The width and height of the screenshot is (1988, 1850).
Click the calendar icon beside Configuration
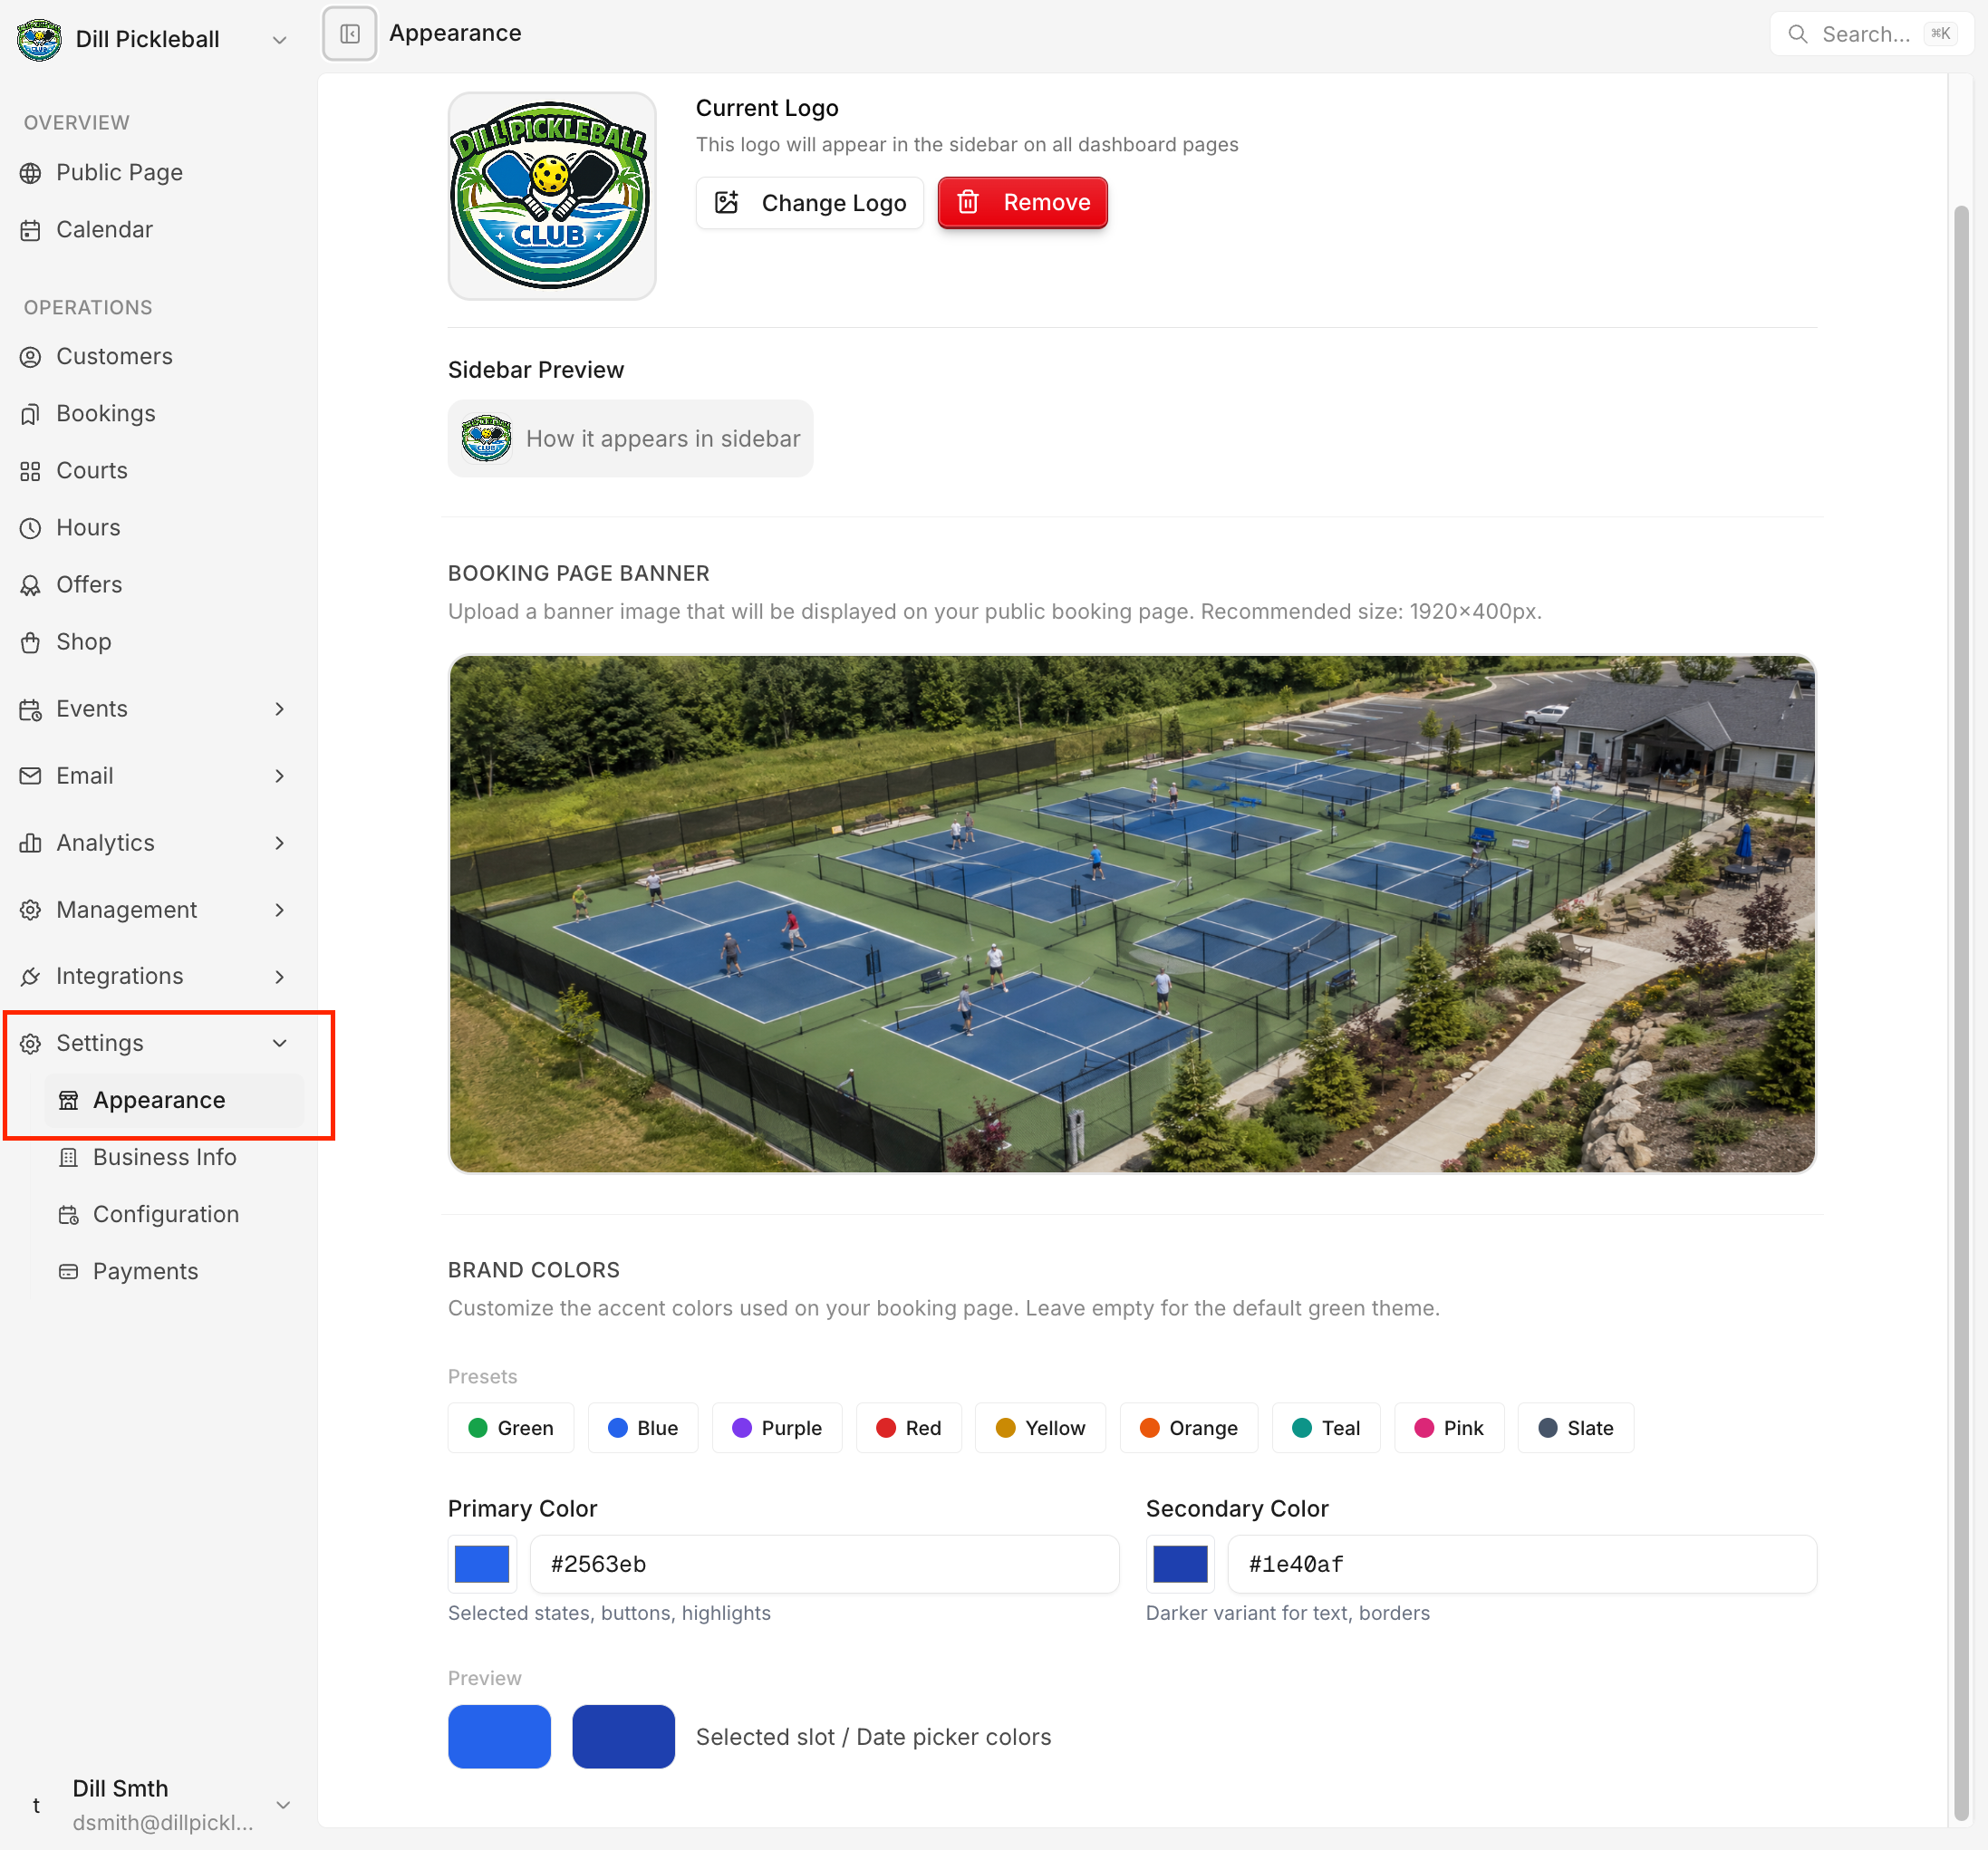coord(68,1215)
